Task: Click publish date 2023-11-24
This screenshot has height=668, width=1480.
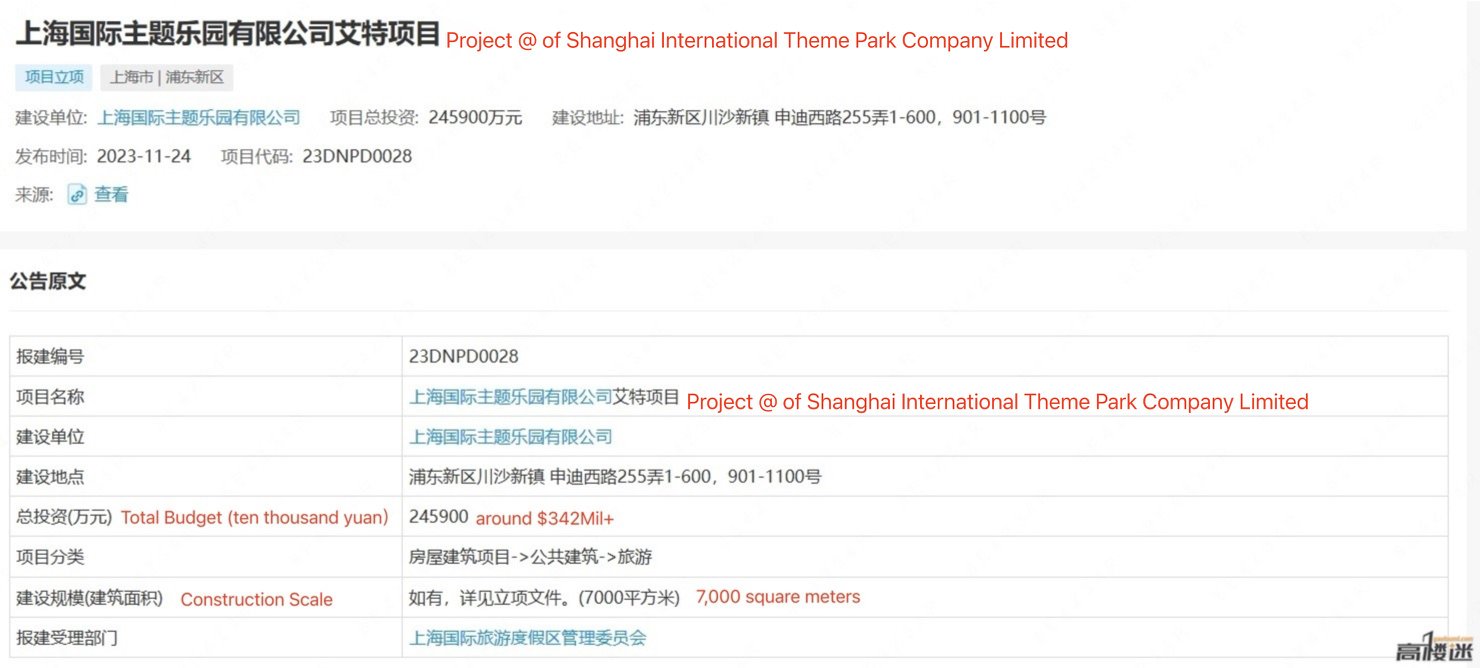Action: 143,156
